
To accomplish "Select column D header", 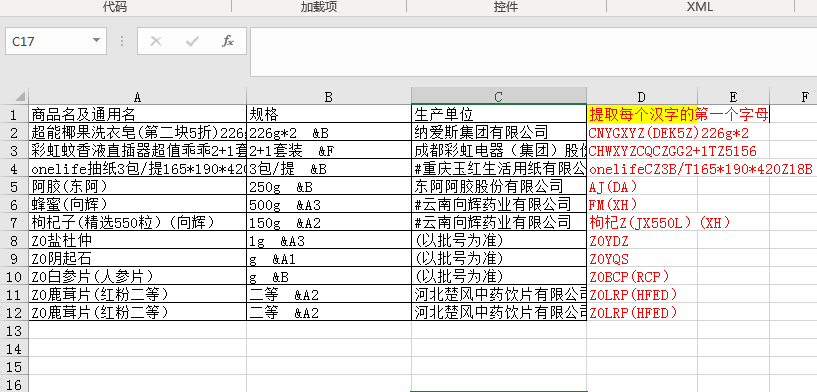I will coord(642,96).
